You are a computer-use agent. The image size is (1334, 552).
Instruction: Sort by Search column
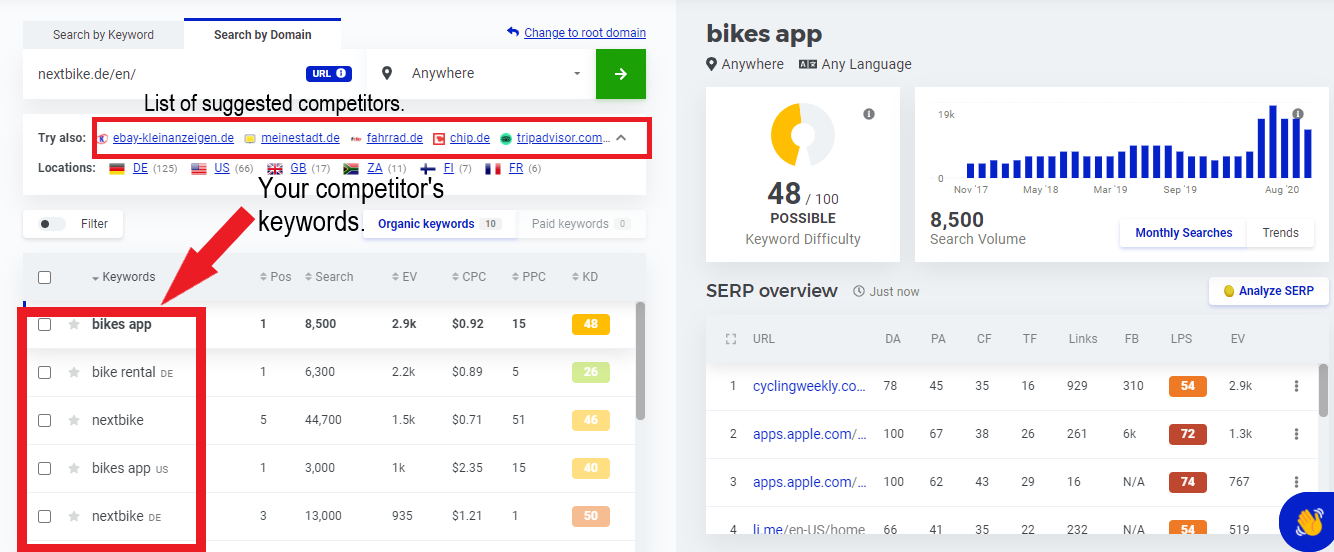329,277
